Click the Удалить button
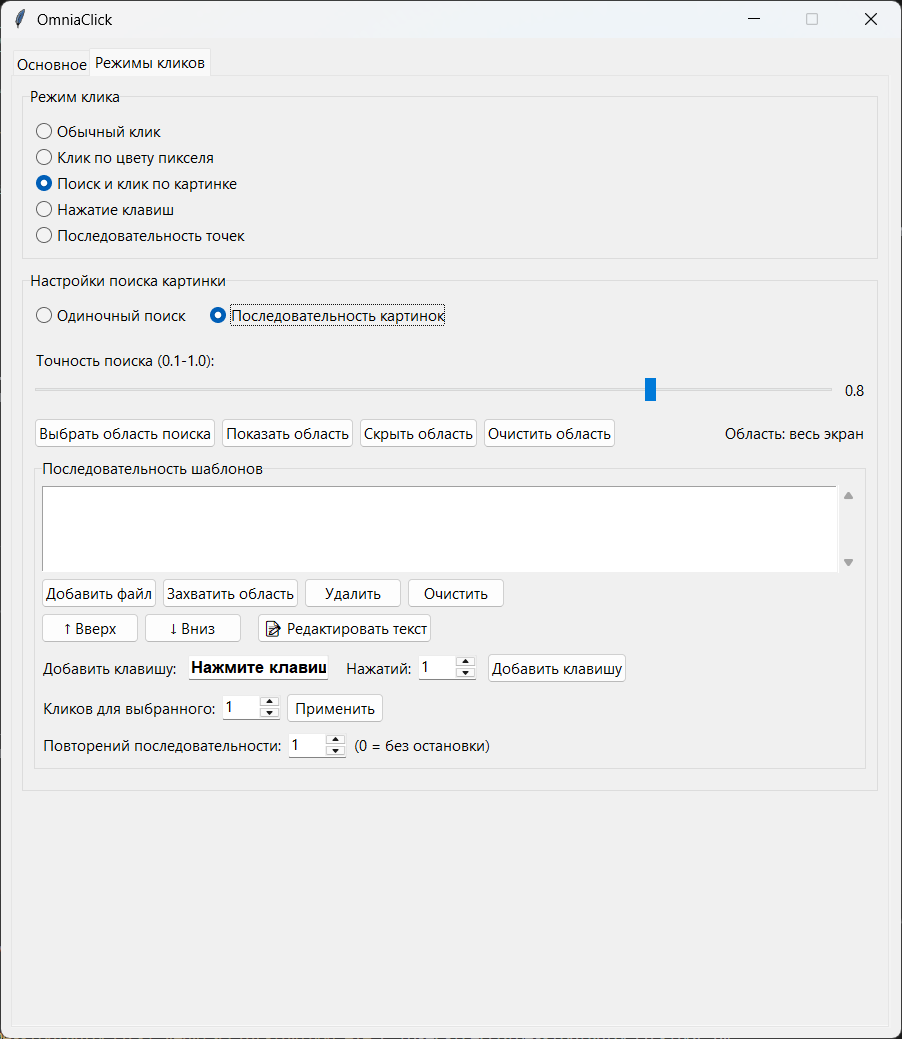The width and height of the screenshot is (902, 1039). pyautogui.click(x=353, y=593)
